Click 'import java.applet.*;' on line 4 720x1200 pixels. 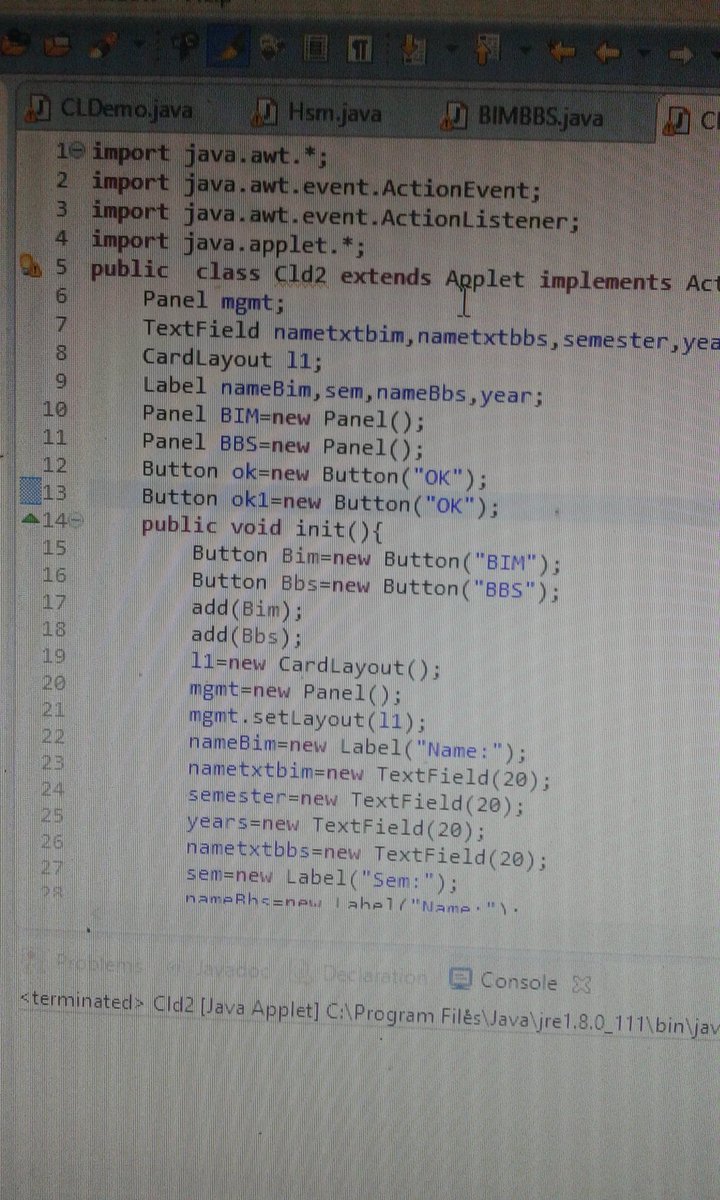[228, 242]
